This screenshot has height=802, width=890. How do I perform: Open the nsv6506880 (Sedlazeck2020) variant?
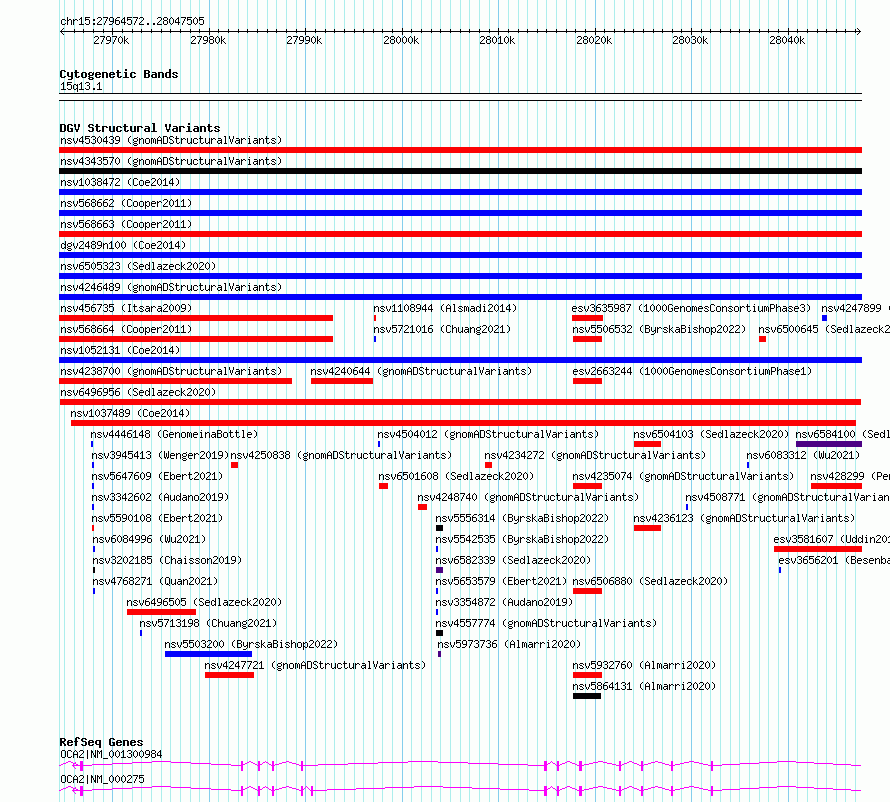650,581
